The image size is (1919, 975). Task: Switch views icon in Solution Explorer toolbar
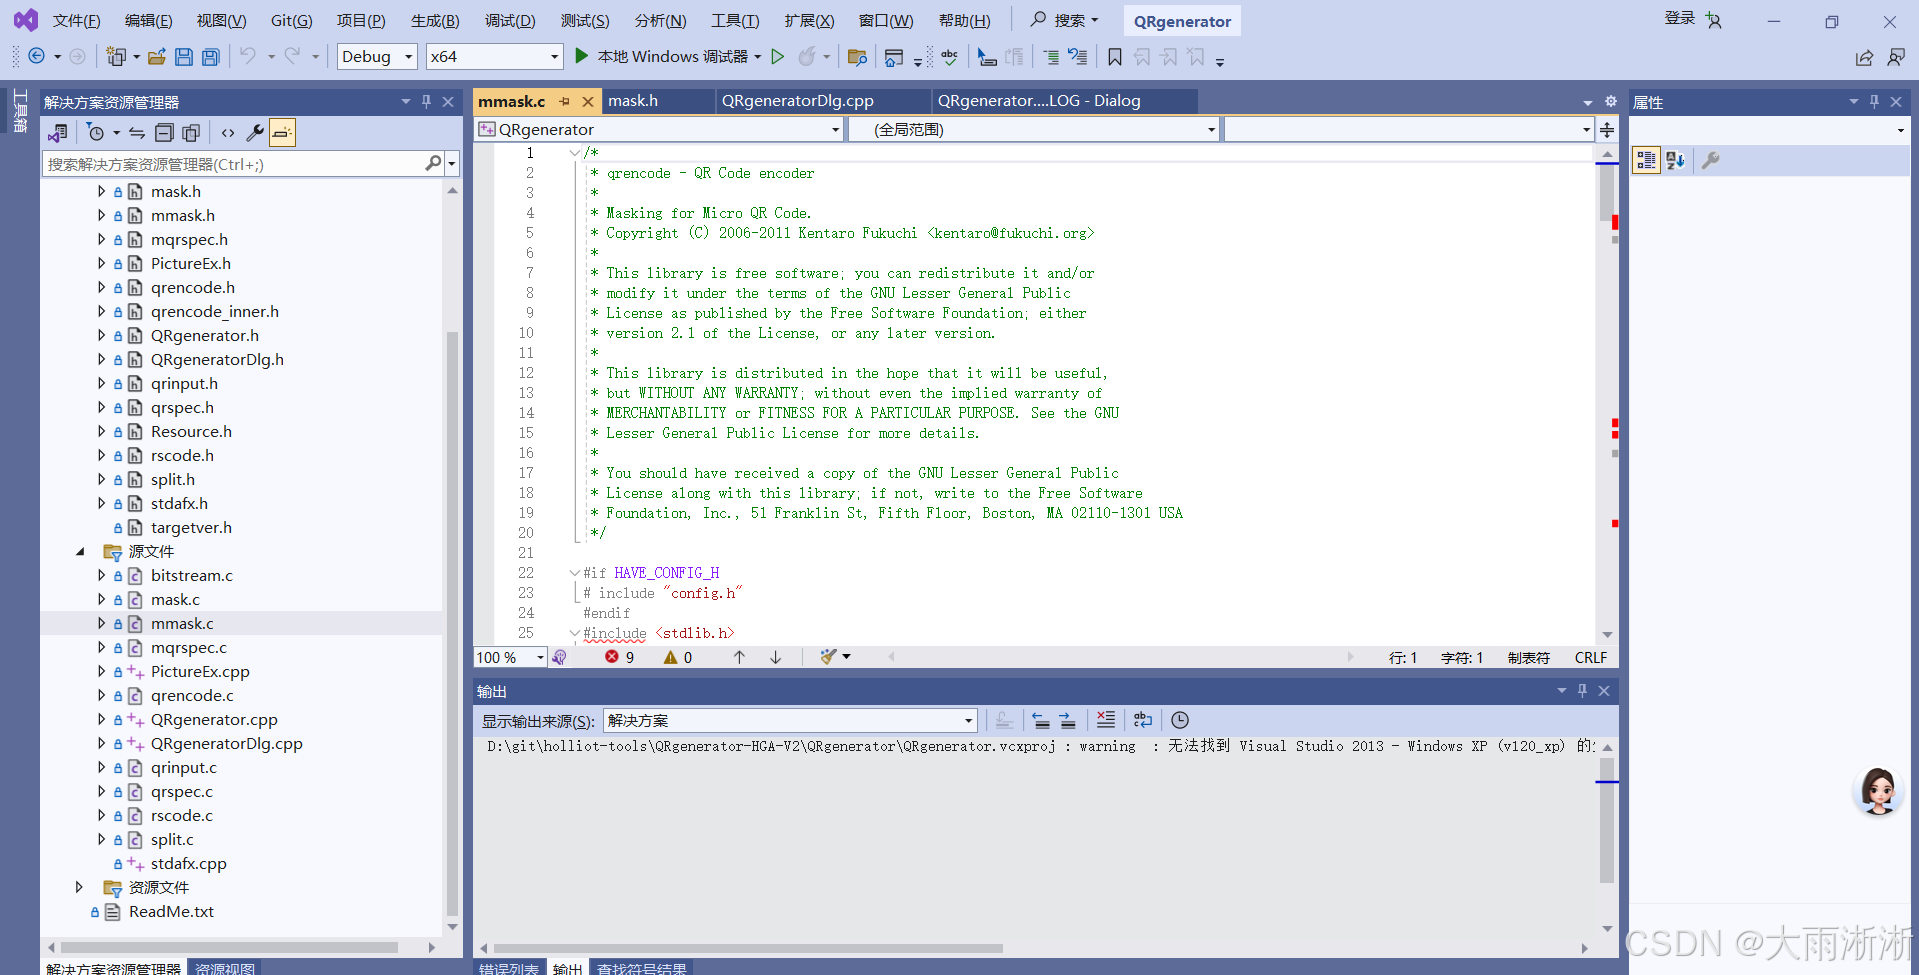pyautogui.click(x=58, y=132)
